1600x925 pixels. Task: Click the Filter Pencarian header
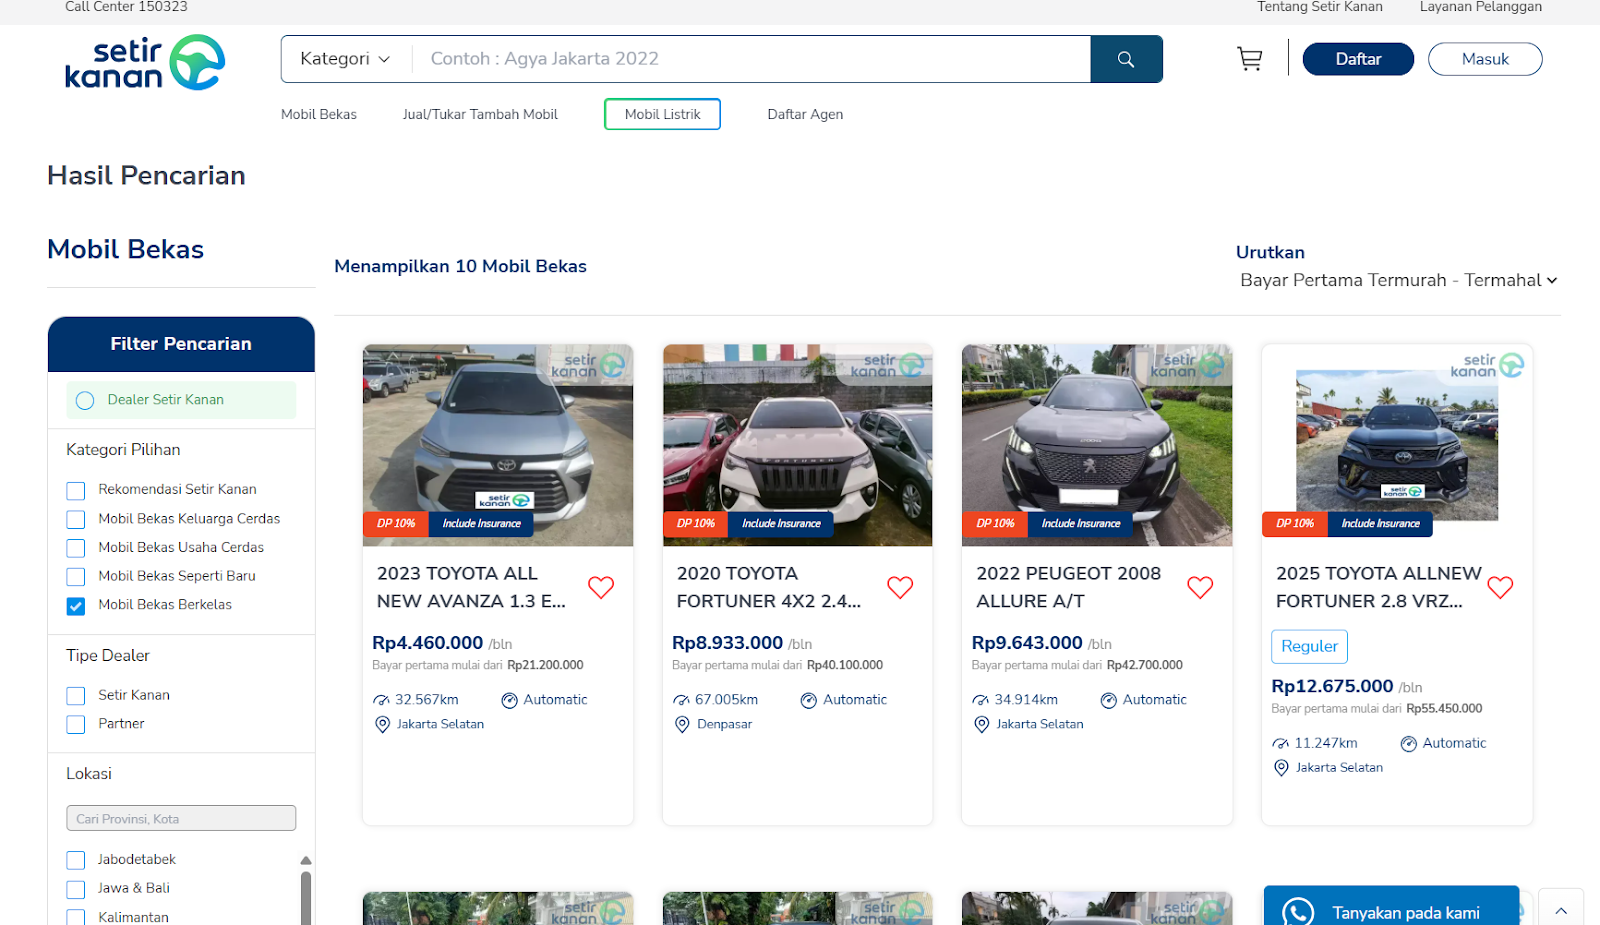tap(181, 344)
